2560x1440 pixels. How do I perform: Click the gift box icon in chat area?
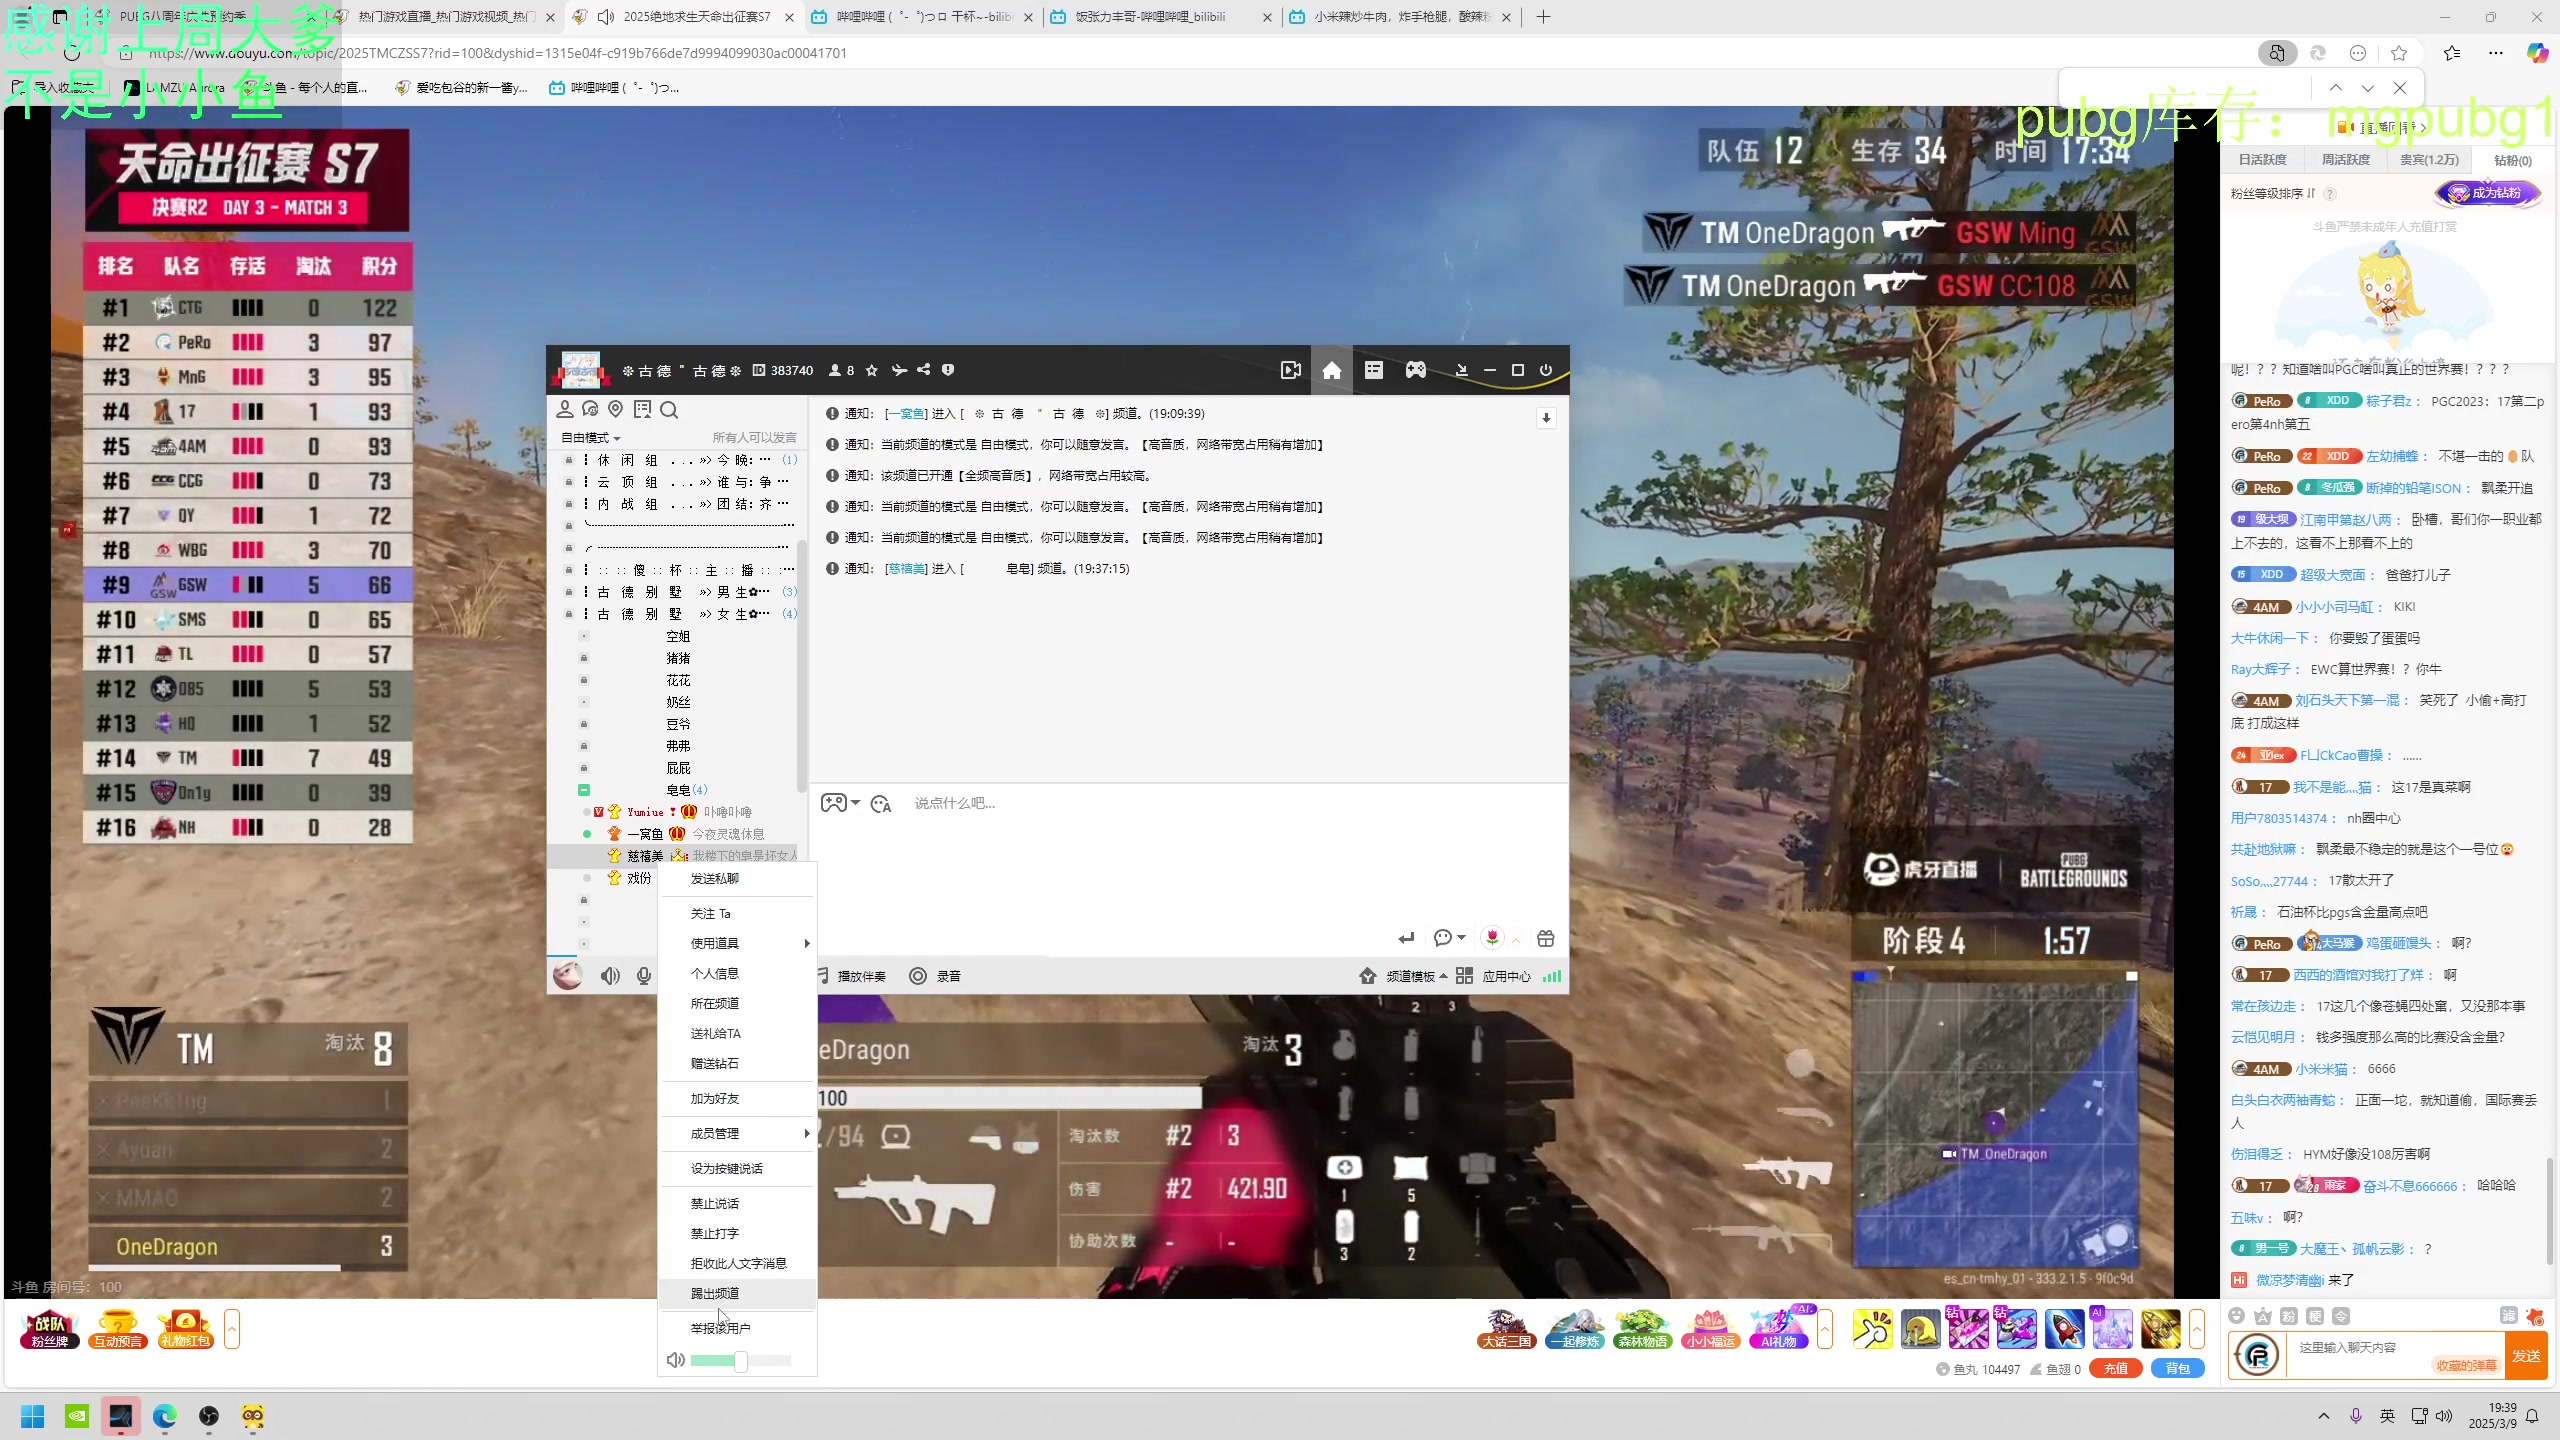(x=1546, y=938)
